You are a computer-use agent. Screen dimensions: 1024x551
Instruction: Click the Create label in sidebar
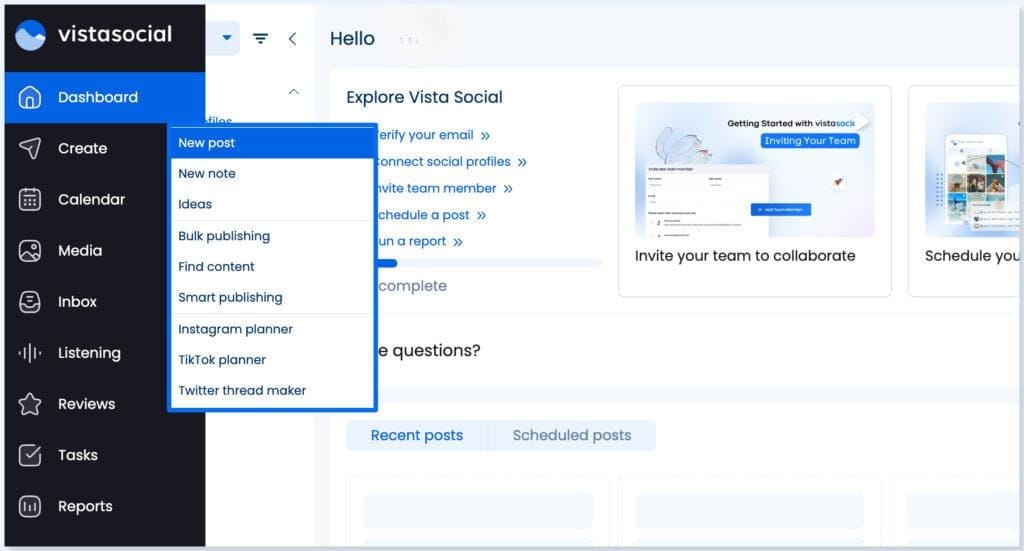pos(82,148)
